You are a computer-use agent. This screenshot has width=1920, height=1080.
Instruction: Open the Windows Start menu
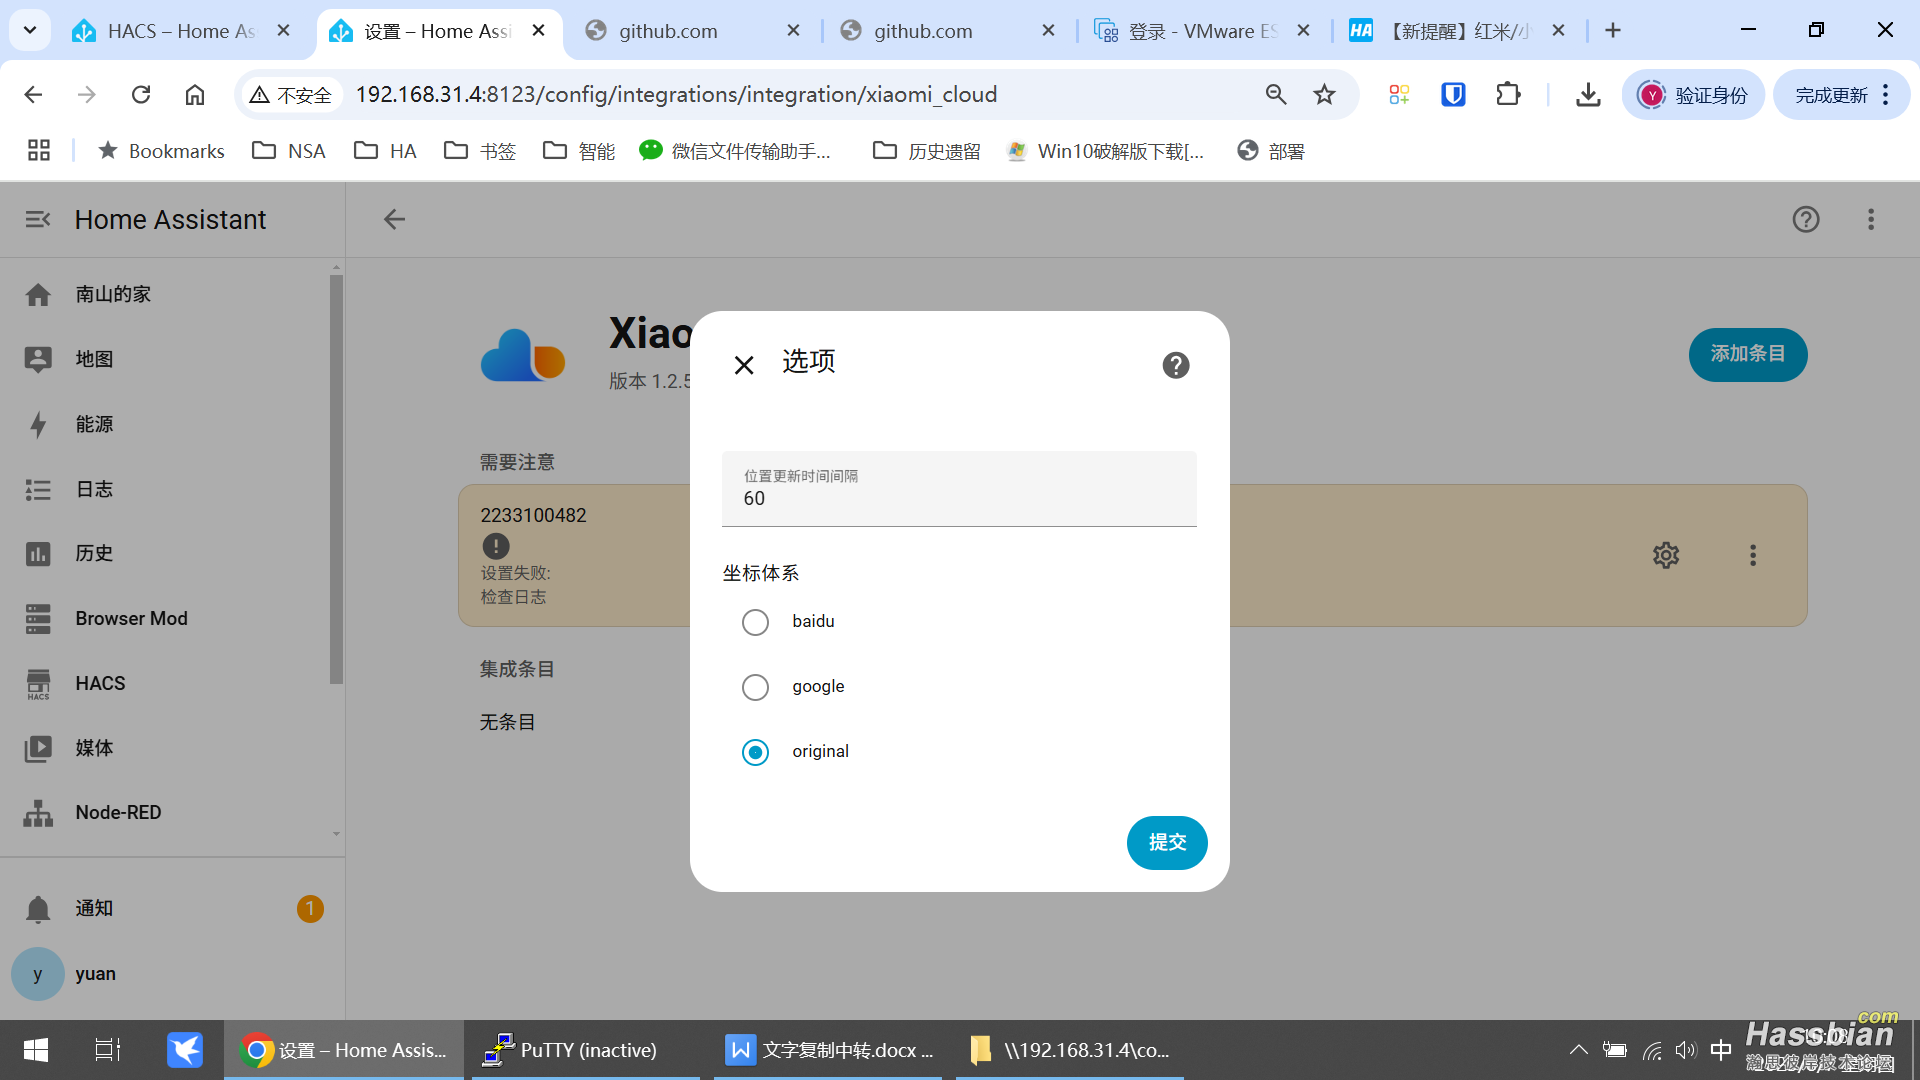tap(36, 1050)
